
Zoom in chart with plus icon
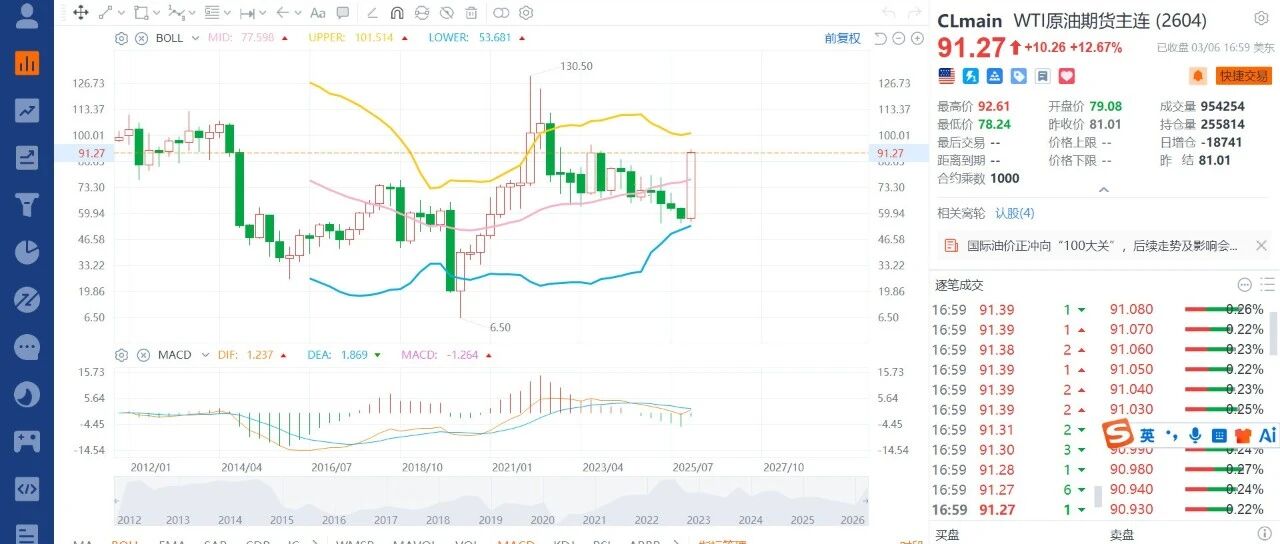[x=917, y=38]
